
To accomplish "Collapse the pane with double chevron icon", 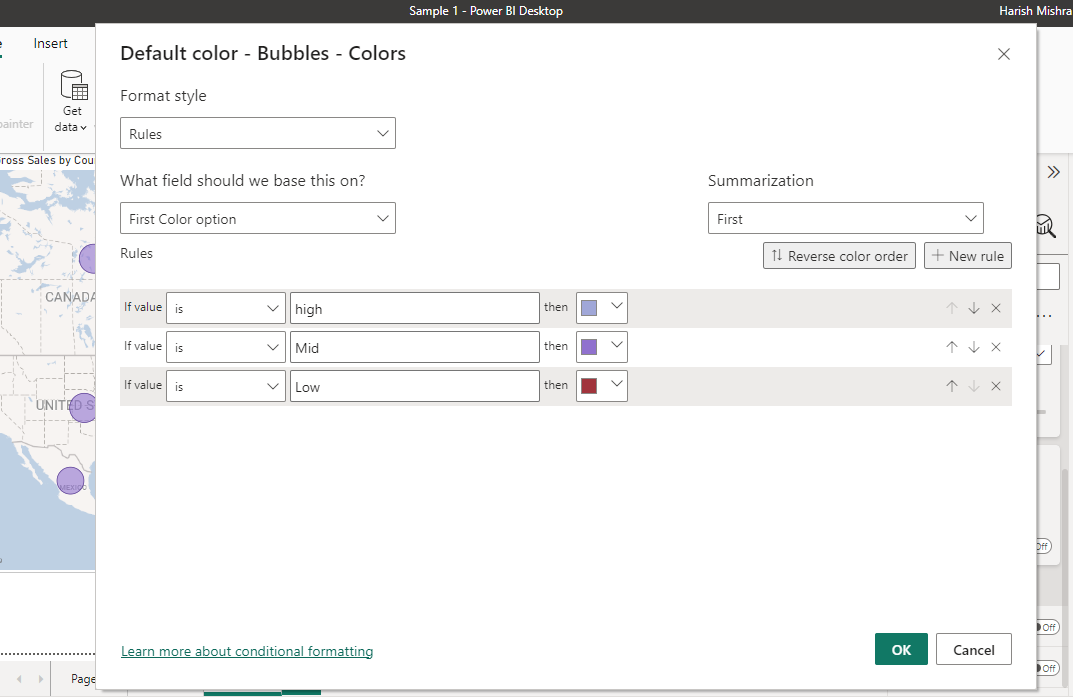I will pyautogui.click(x=1054, y=172).
